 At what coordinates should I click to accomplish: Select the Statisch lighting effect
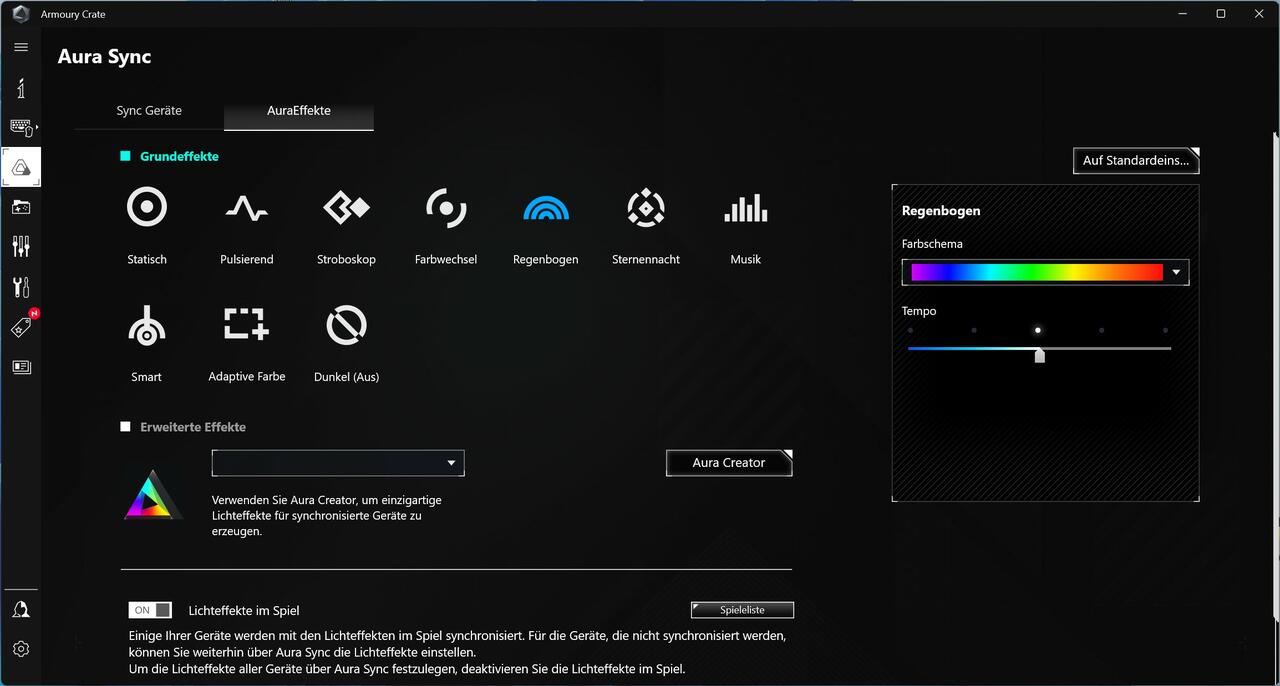[x=147, y=208]
